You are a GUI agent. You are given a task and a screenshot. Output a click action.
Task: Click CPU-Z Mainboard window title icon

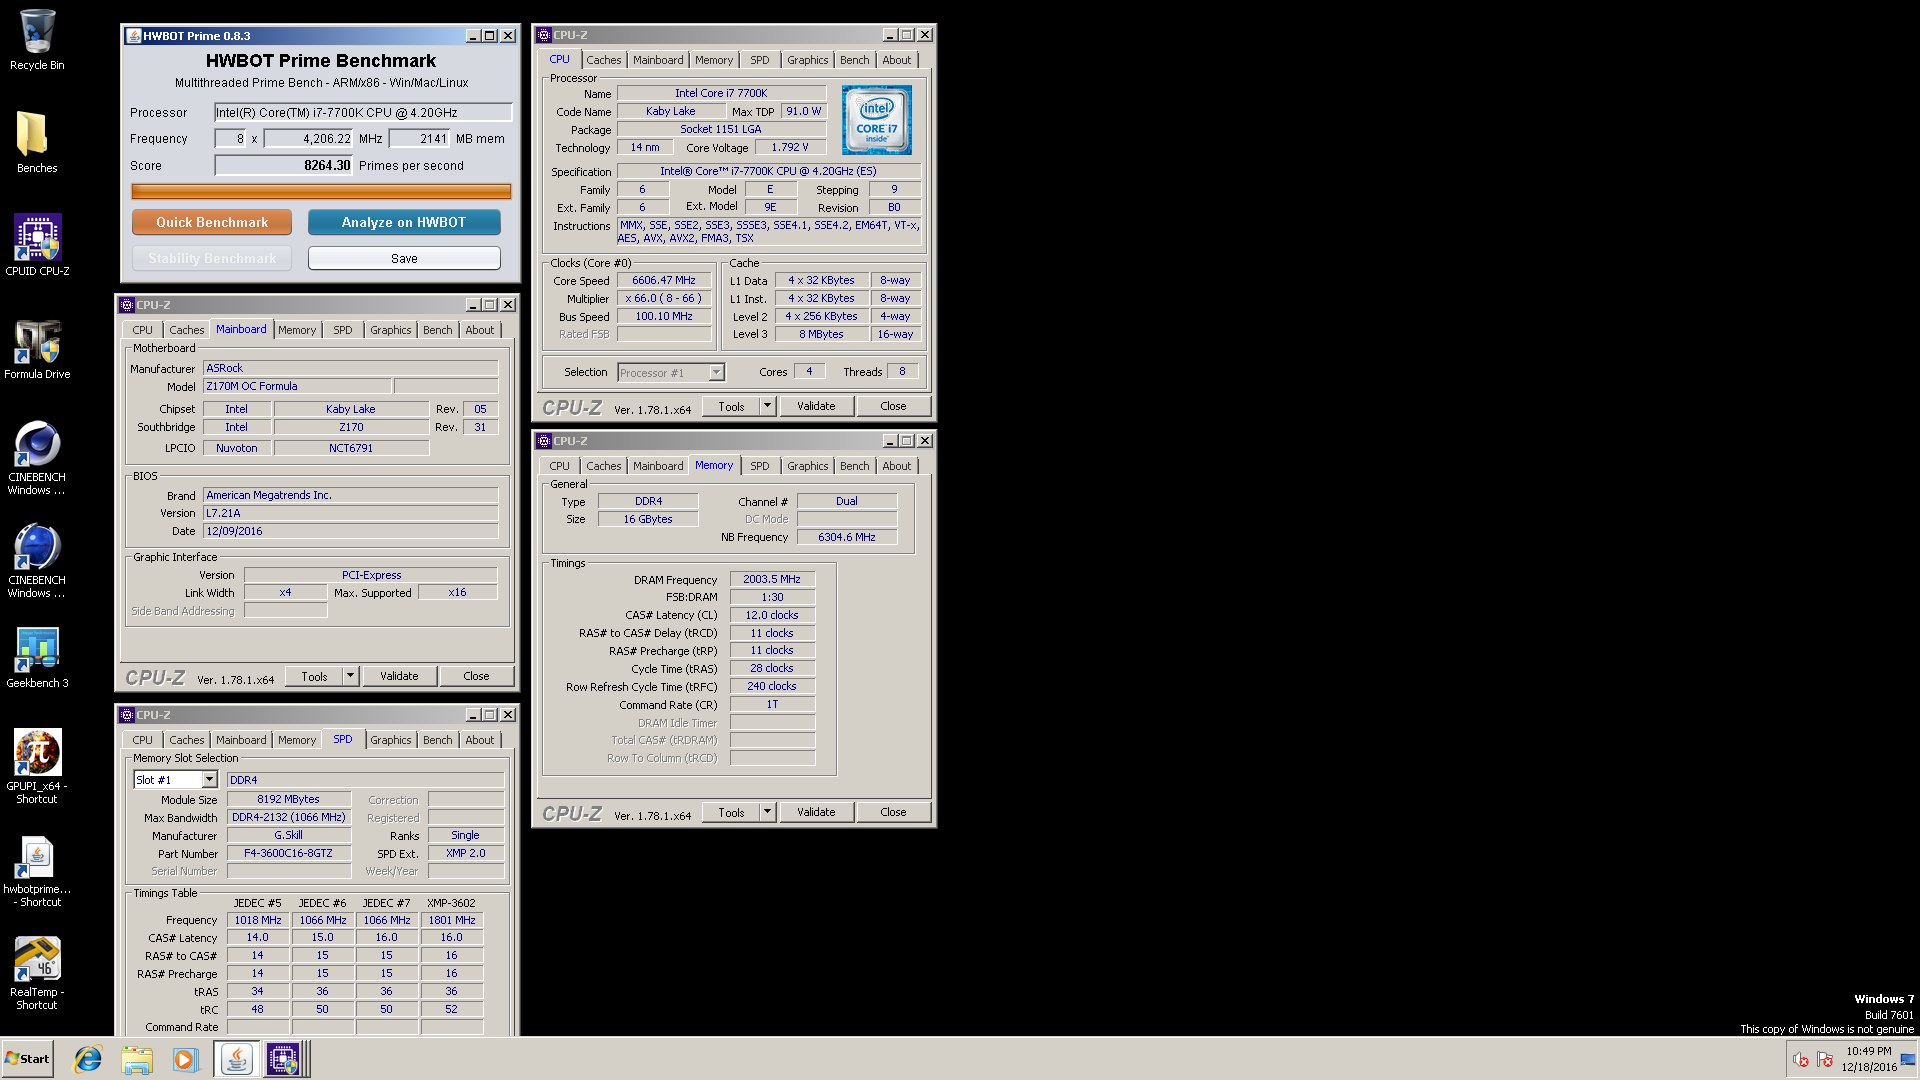pyautogui.click(x=127, y=305)
